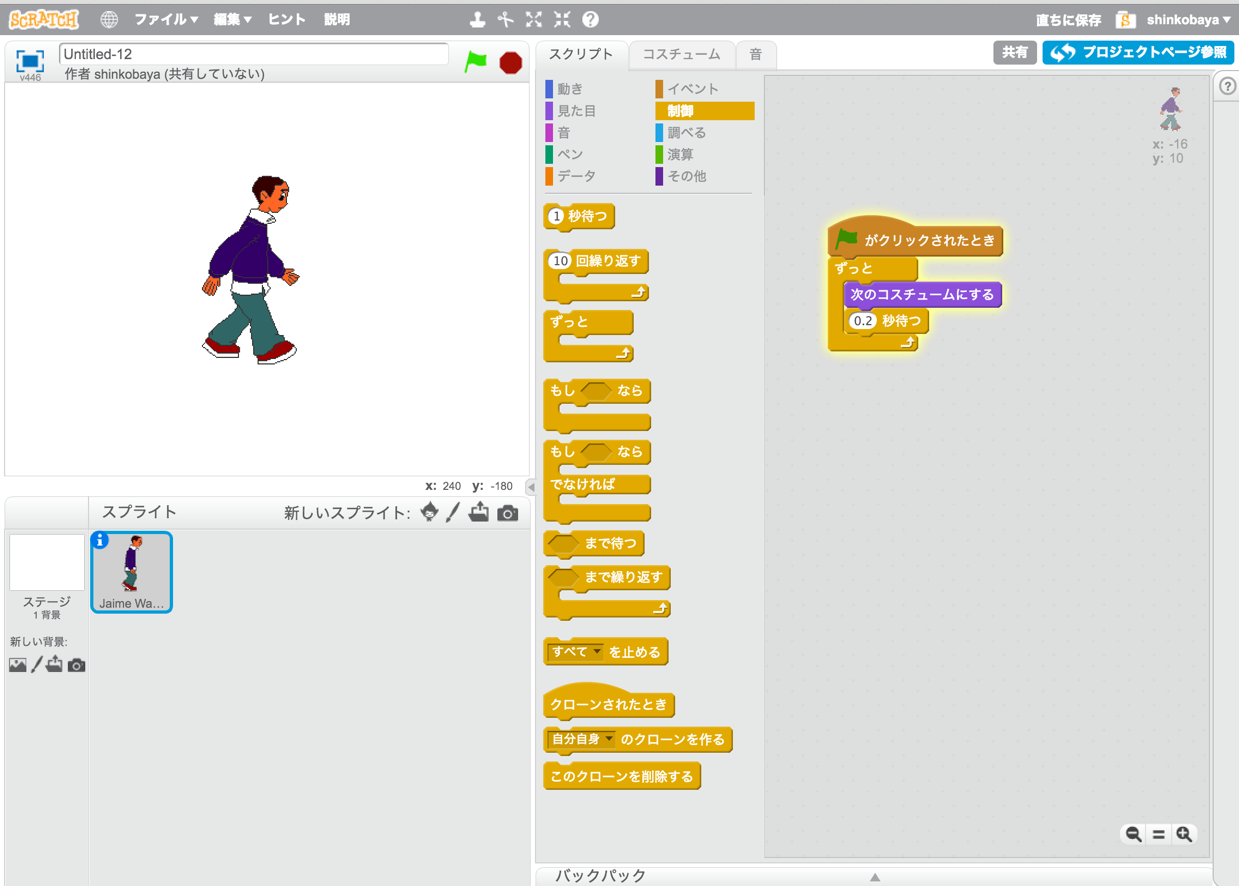Toggle full screen stage mode

(30, 60)
